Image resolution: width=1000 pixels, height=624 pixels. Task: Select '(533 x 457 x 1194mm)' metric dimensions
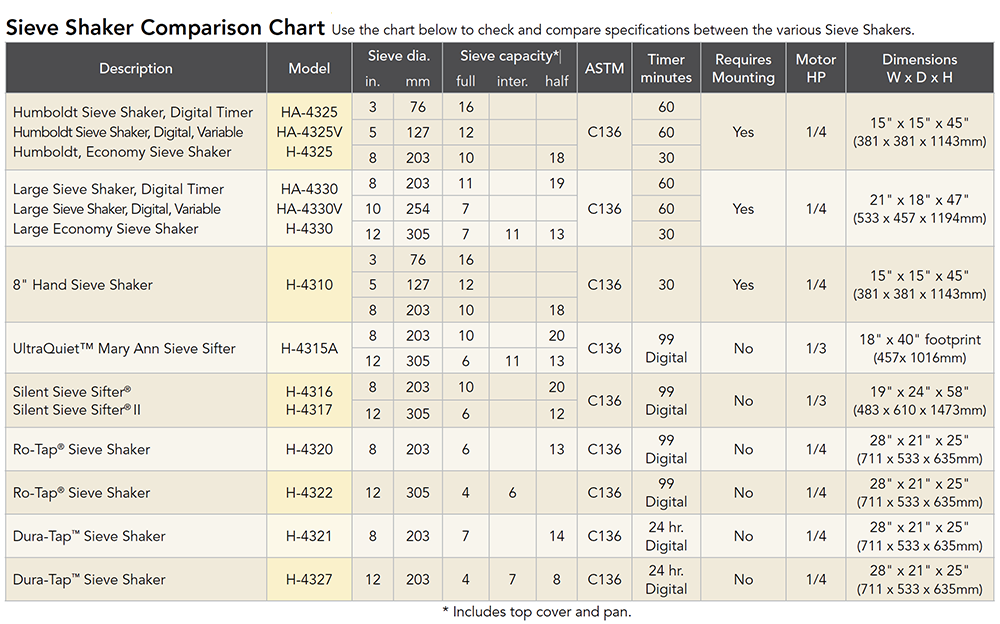tap(920, 218)
